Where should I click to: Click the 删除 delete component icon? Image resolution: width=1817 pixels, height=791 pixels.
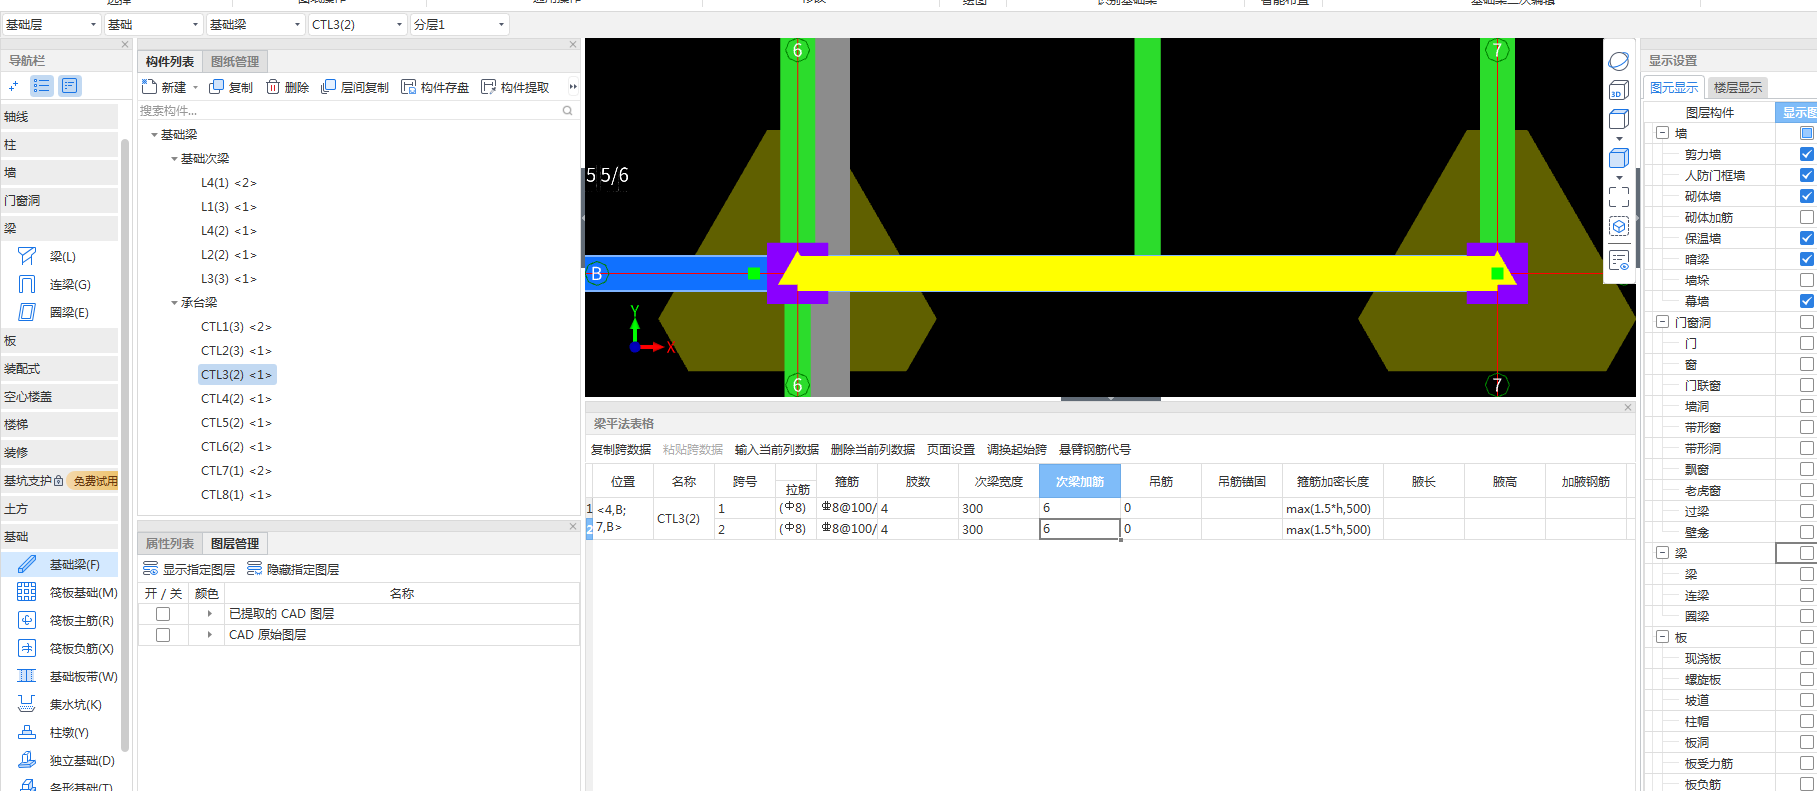click(x=272, y=87)
